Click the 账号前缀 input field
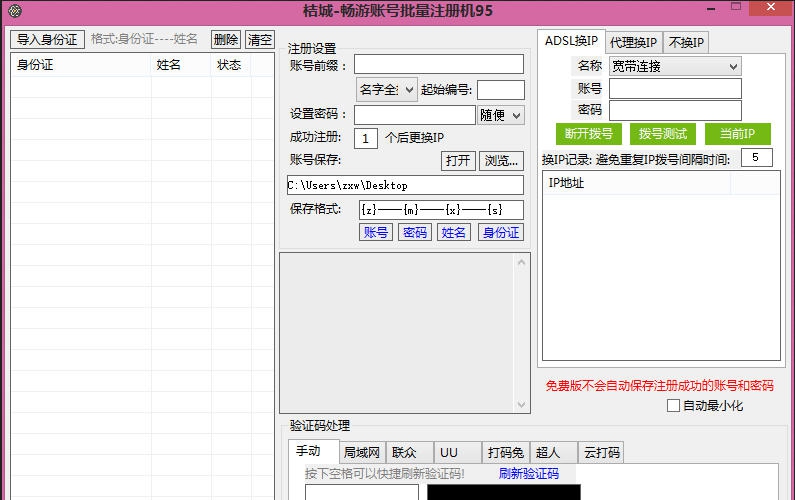Viewport: 795px width, 500px height. [438, 65]
